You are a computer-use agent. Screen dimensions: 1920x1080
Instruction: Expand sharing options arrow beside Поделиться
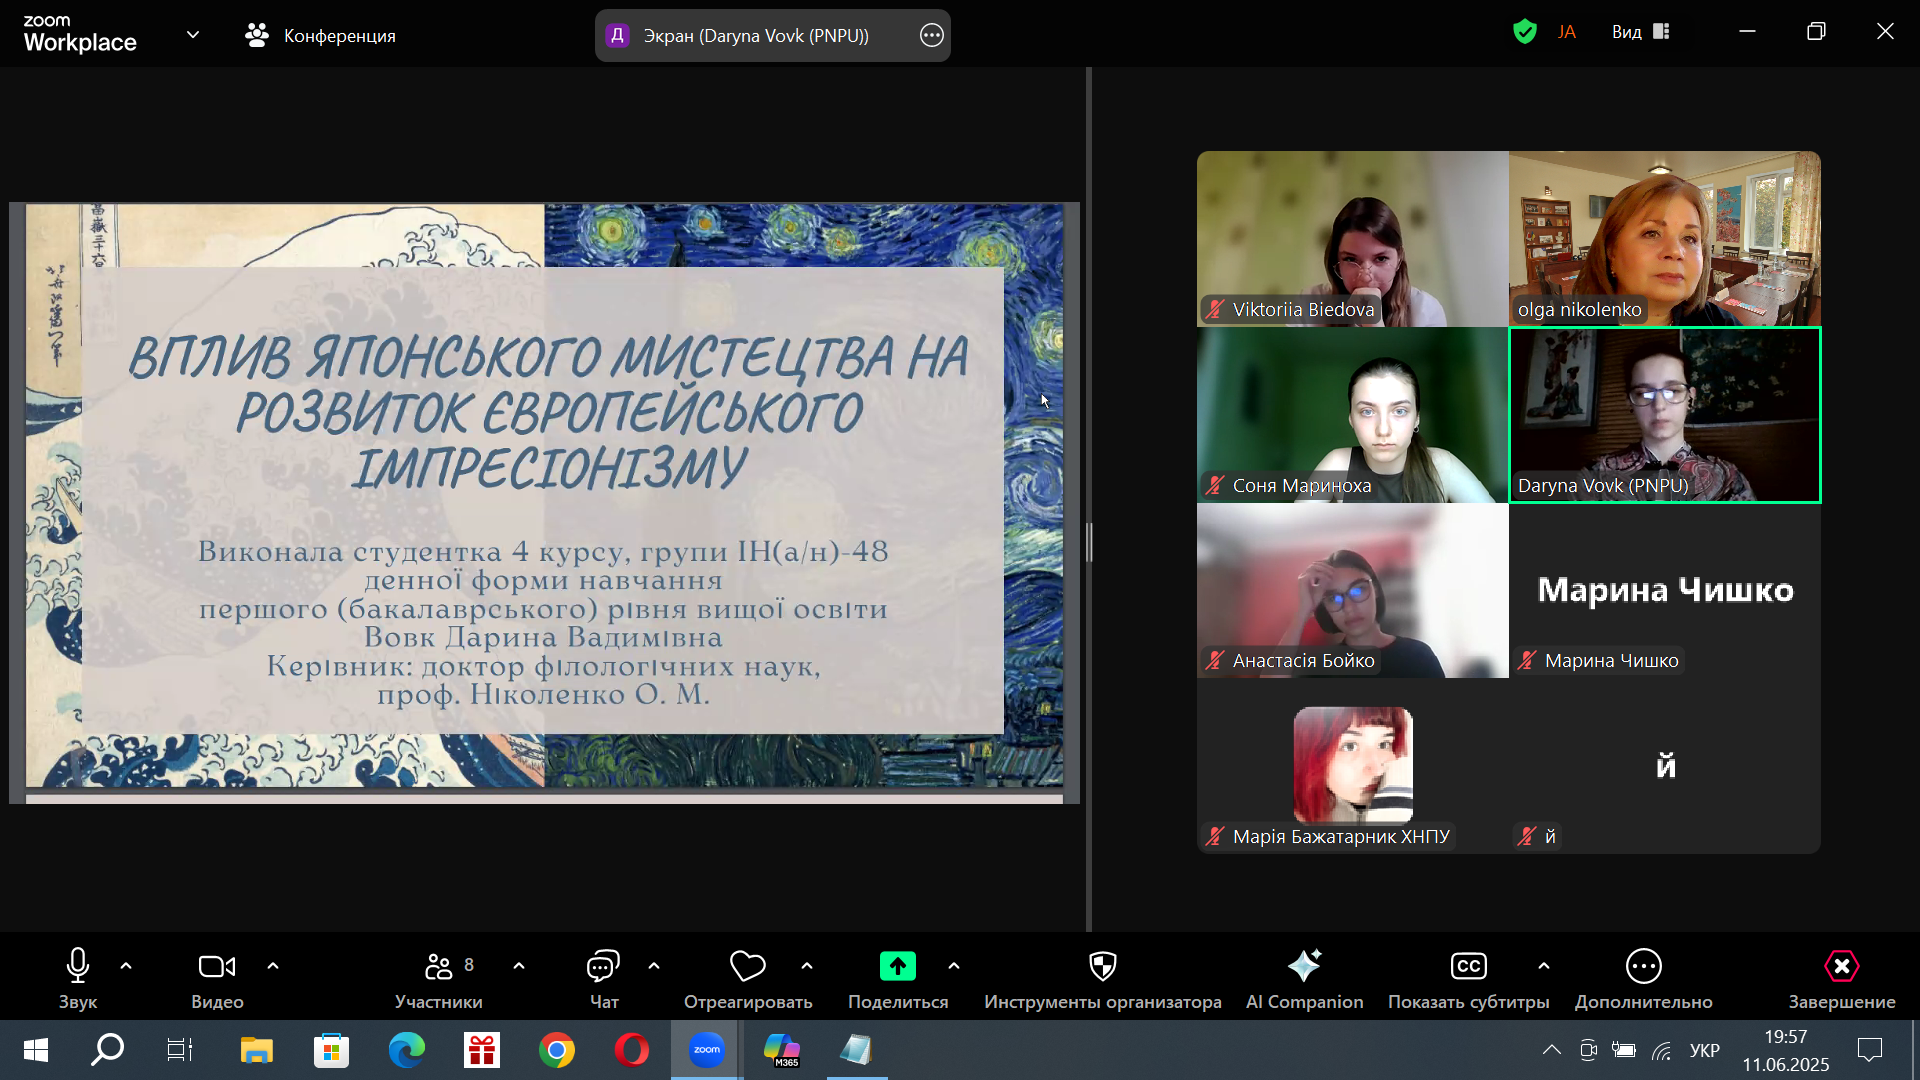(x=954, y=966)
